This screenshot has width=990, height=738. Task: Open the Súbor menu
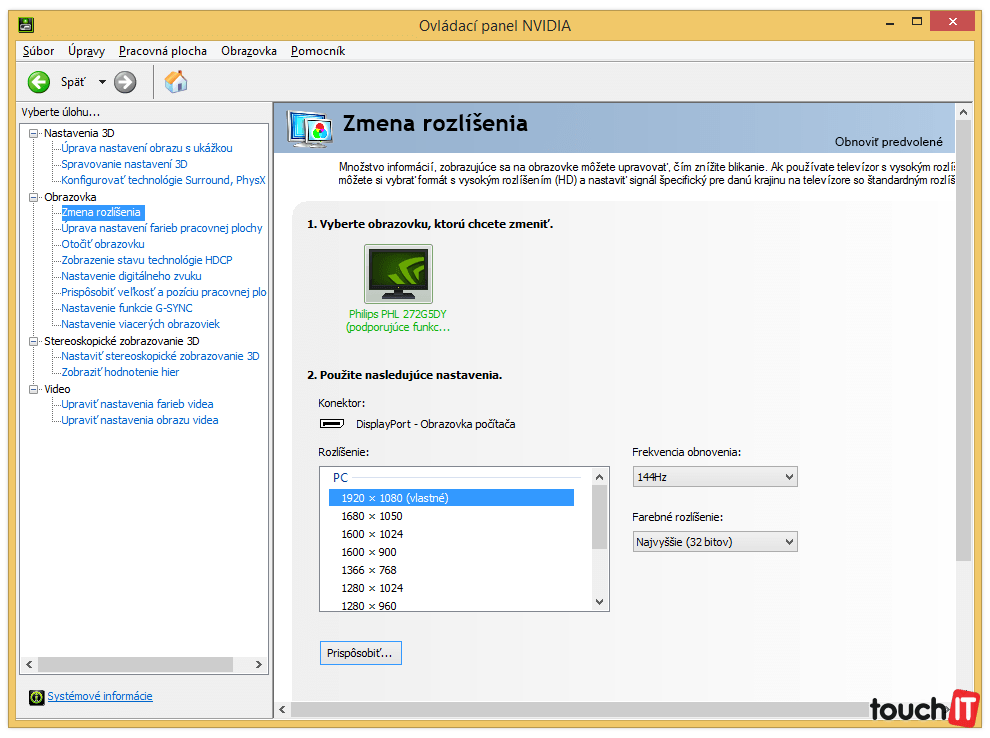point(38,51)
